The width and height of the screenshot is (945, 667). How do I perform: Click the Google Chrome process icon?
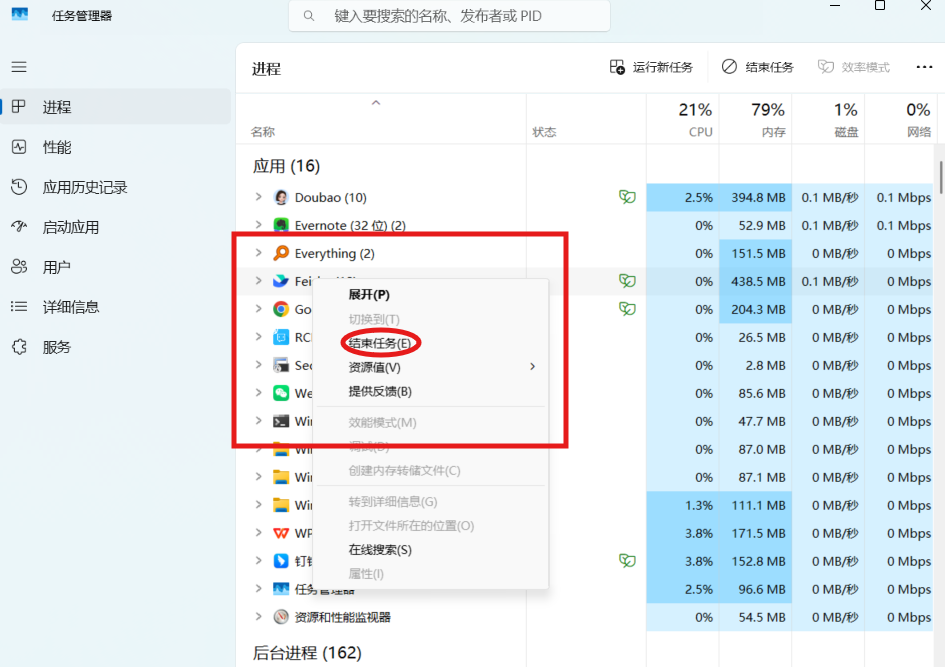[x=282, y=310]
